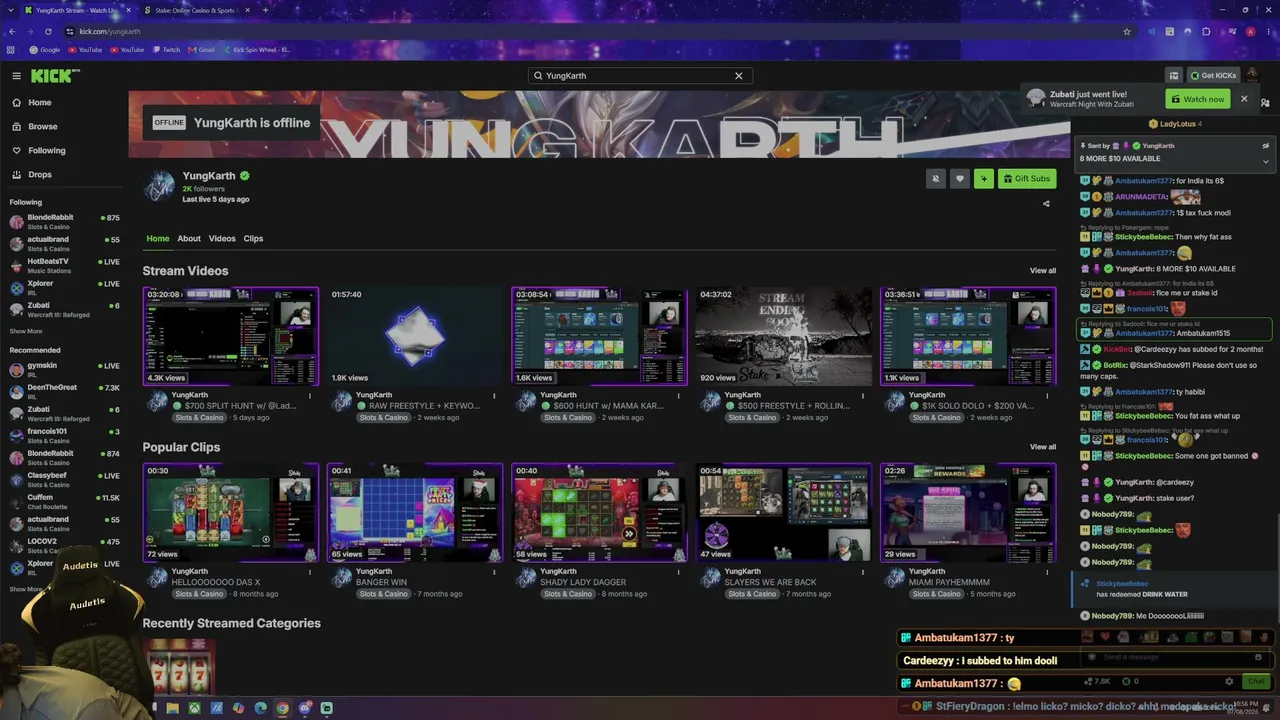Click the KICK logo
This screenshot has height=720, width=1280.
pyautogui.click(x=54, y=76)
